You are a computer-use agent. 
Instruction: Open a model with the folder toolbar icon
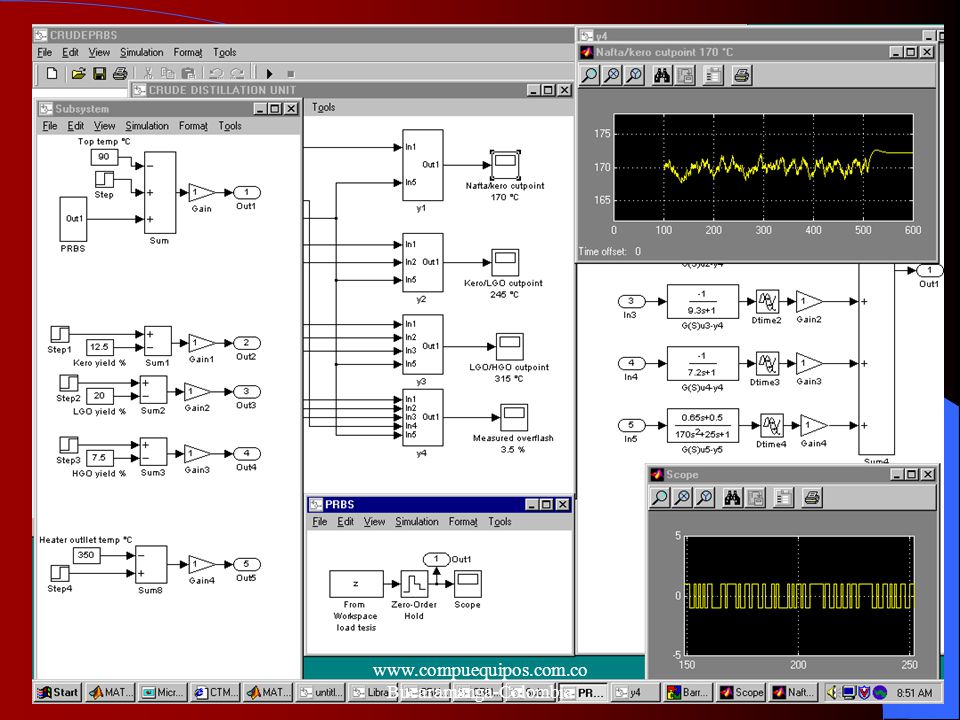78,73
